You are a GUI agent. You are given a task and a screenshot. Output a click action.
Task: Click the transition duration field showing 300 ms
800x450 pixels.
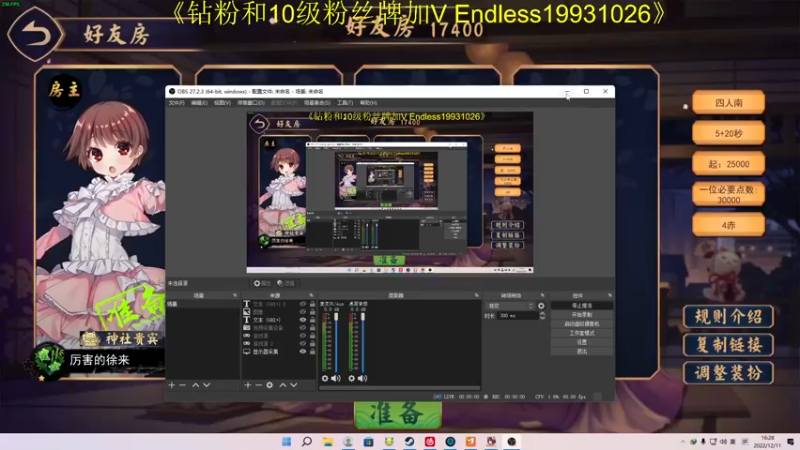517,316
